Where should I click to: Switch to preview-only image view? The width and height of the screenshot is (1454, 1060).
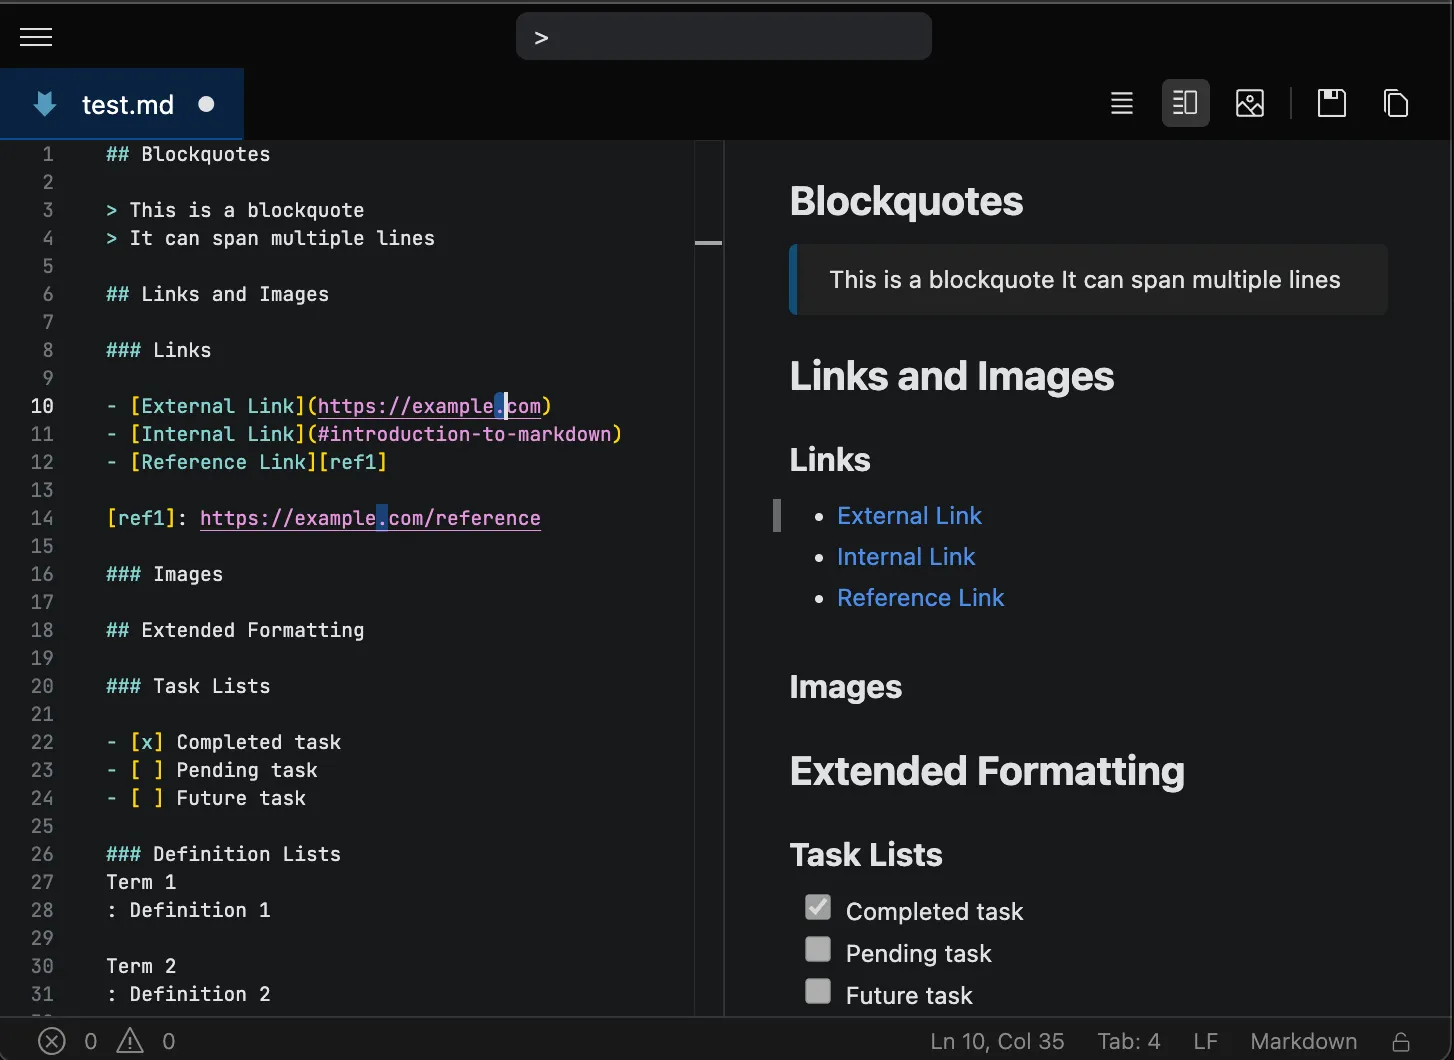pyautogui.click(x=1249, y=103)
